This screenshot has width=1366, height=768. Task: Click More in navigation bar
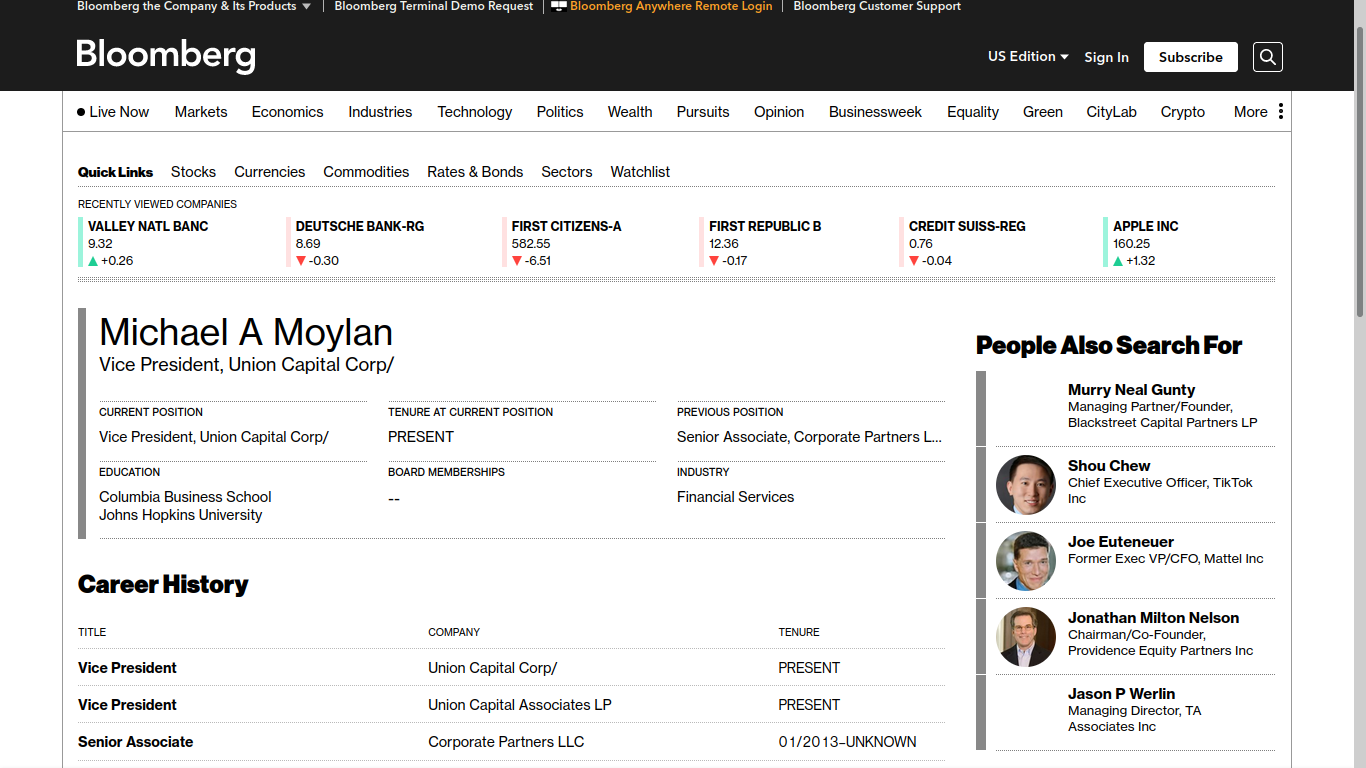pyautogui.click(x=1250, y=112)
